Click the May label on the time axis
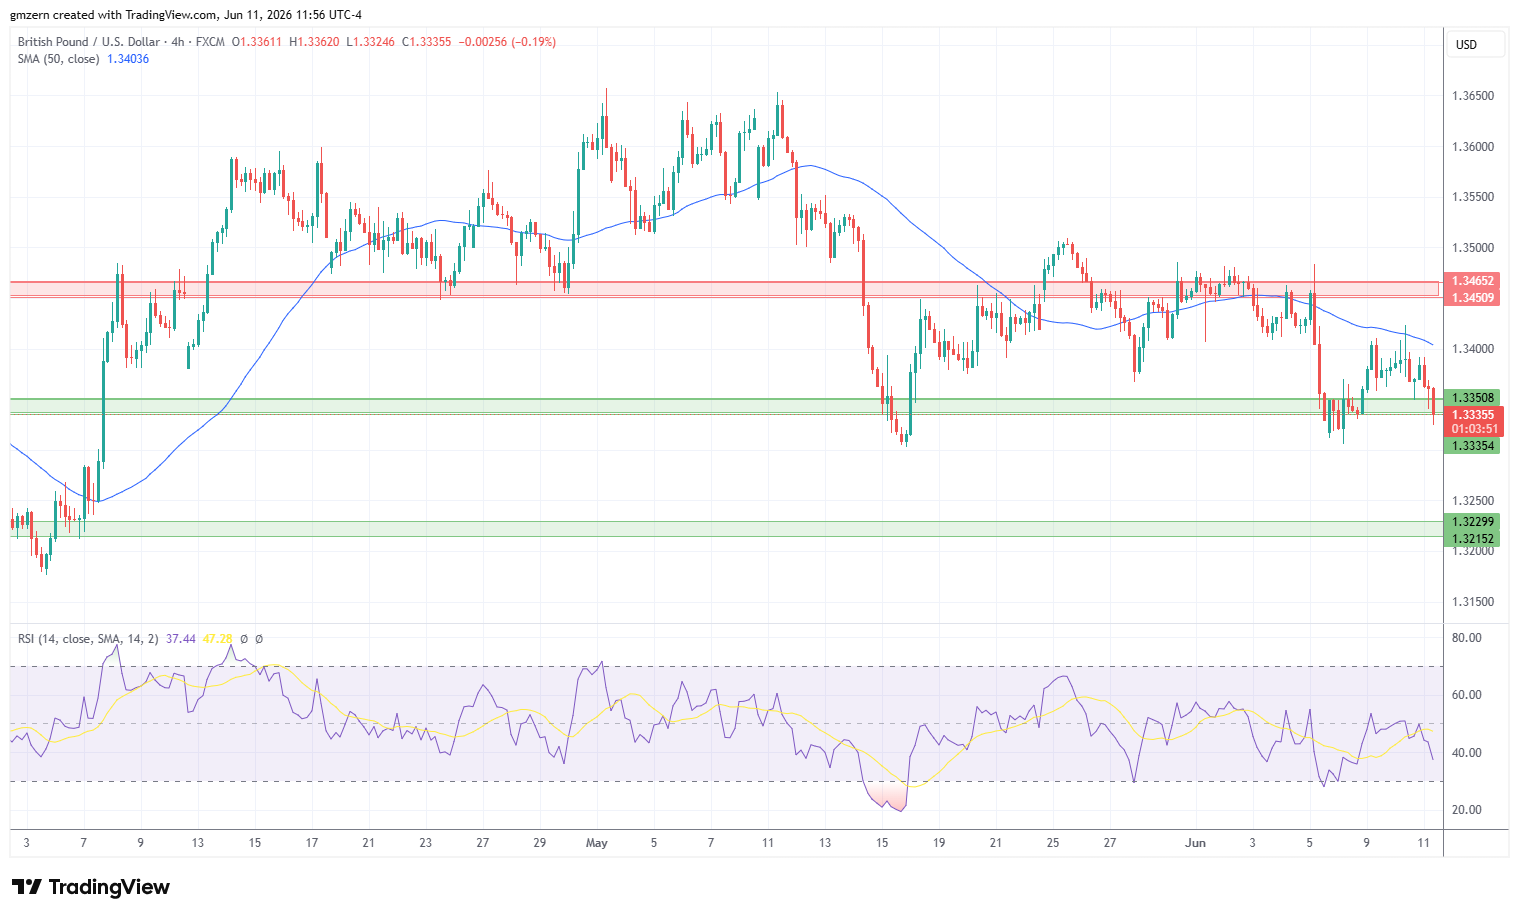Viewport: 1519px width, 917px height. pyautogui.click(x=597, y=843)
